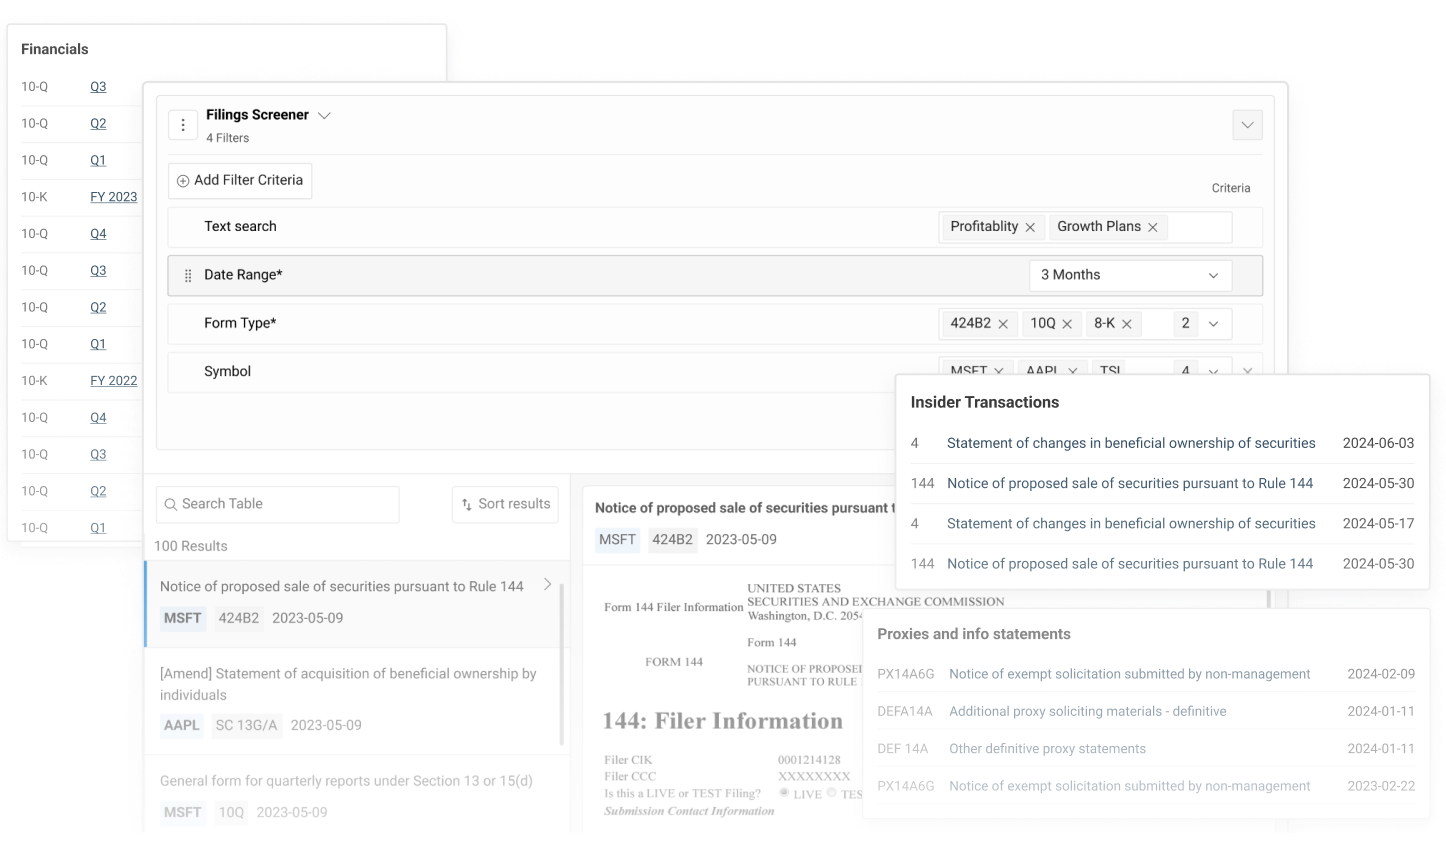Image resolution: width=1446 pixels, height=864 pixels.
Task: Remove the Profitablity text search chip
Action: 1031,226
